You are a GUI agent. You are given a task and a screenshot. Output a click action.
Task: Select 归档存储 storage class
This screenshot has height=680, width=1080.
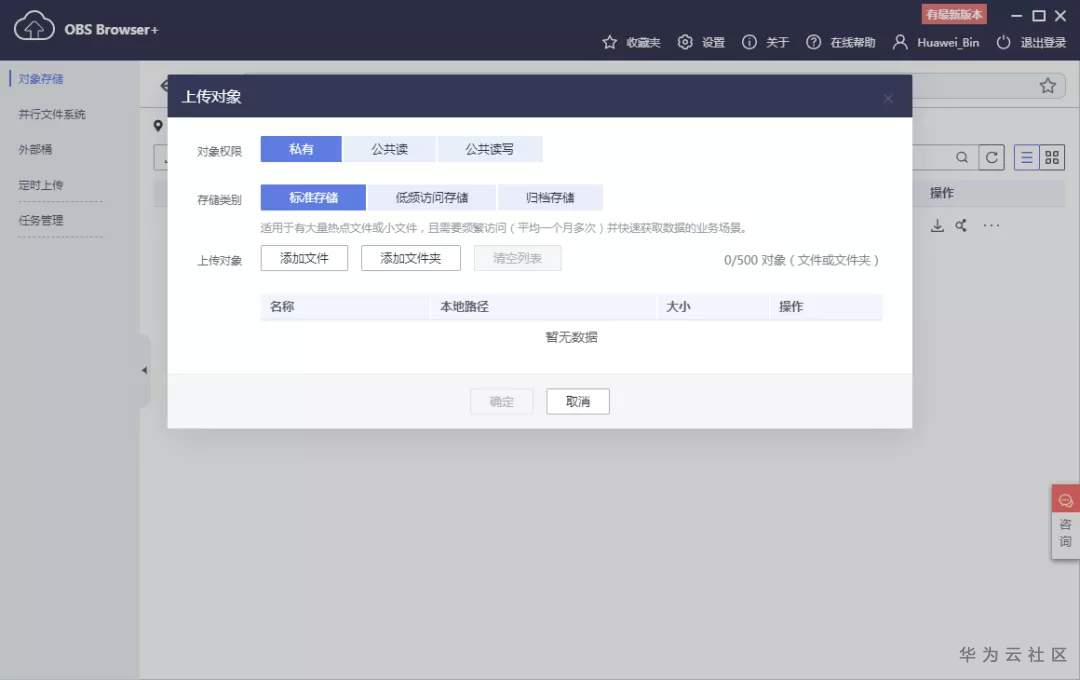(550, 197)
